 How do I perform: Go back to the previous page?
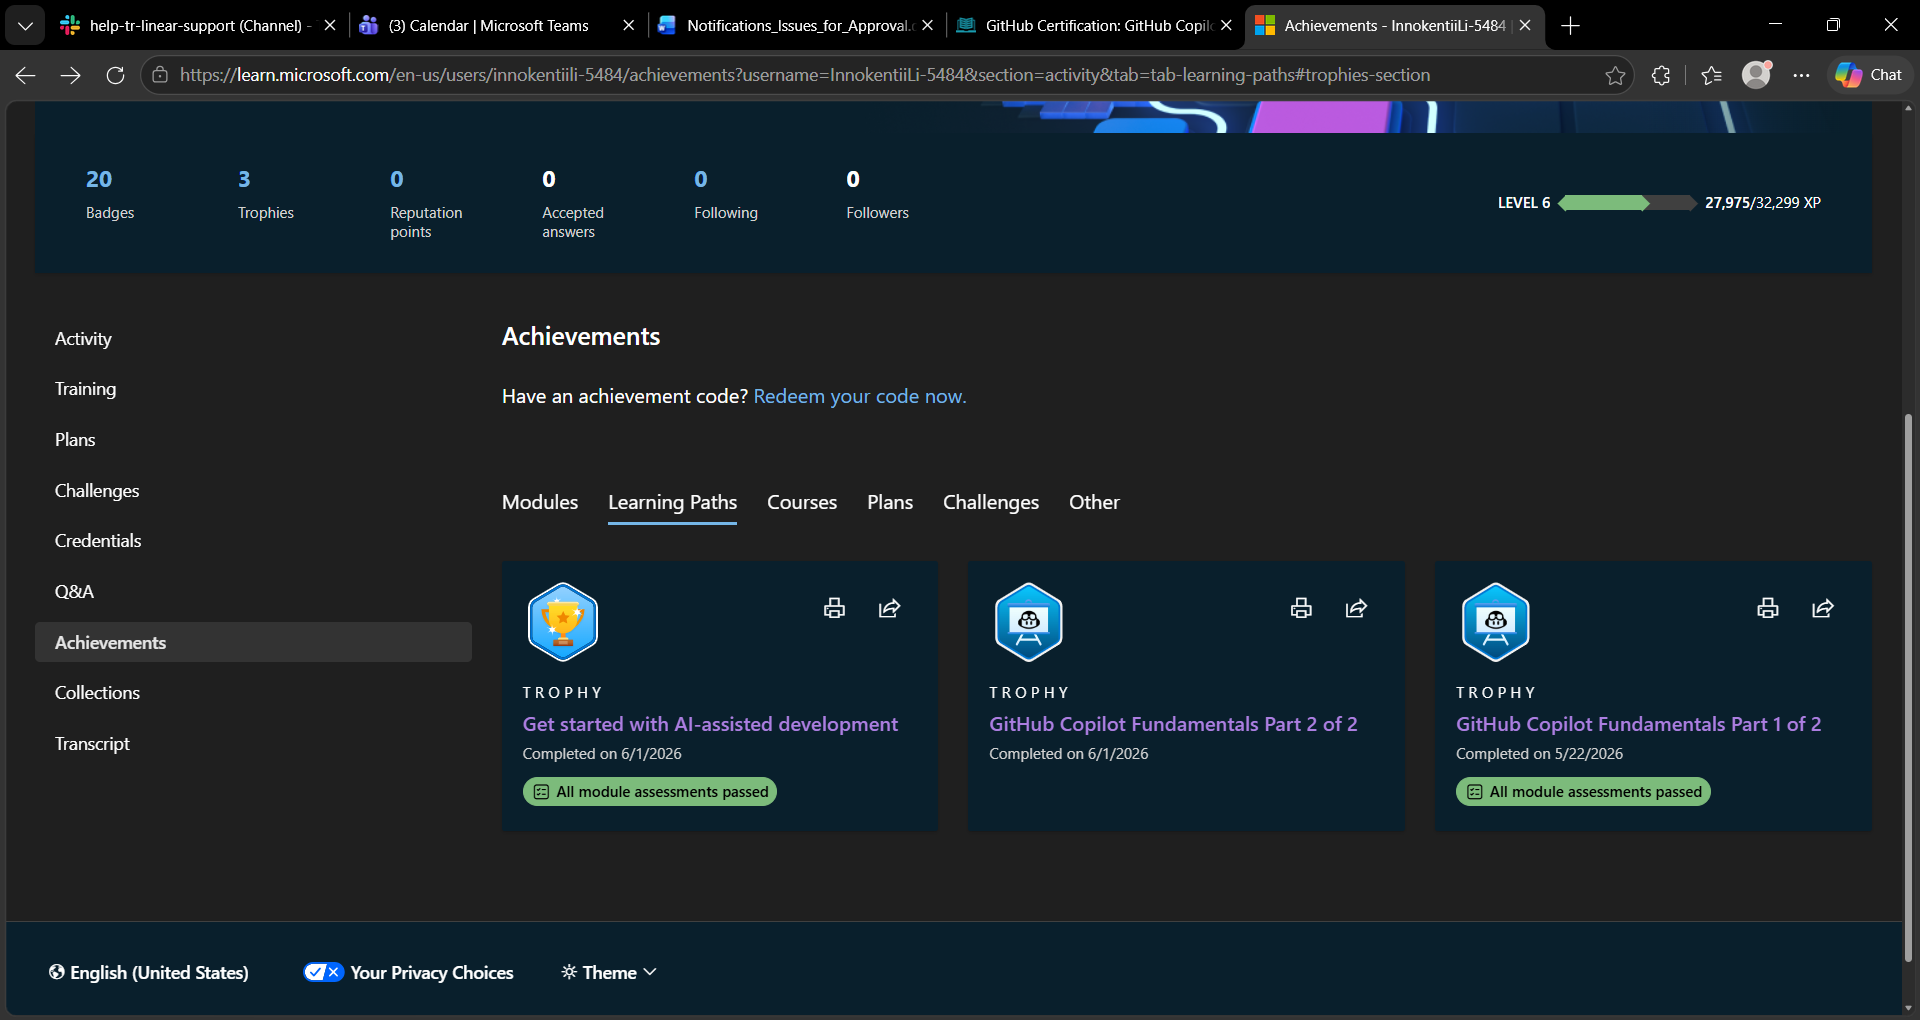26,75
